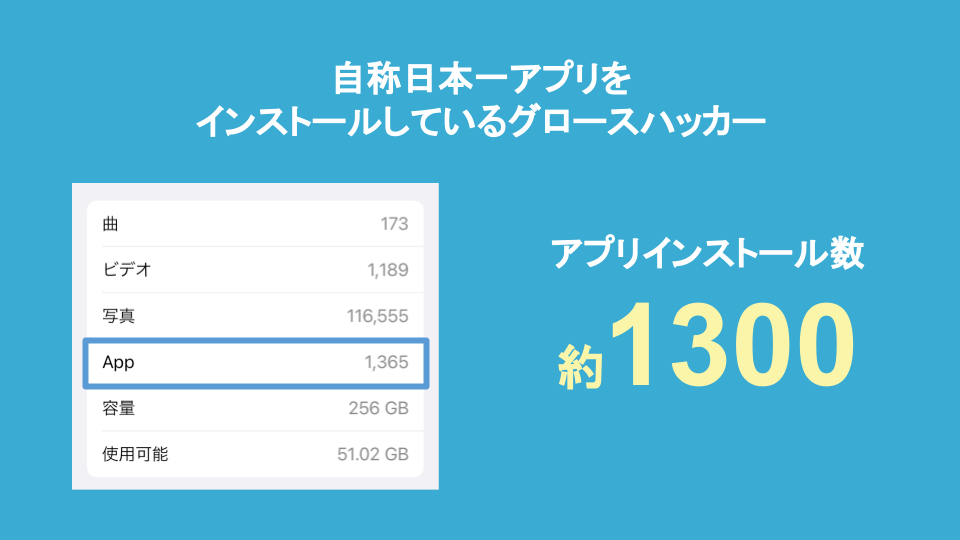Viewport: 960px width, 540px height.
Task: Click the App count 1,365
Action: click(386, 362)
